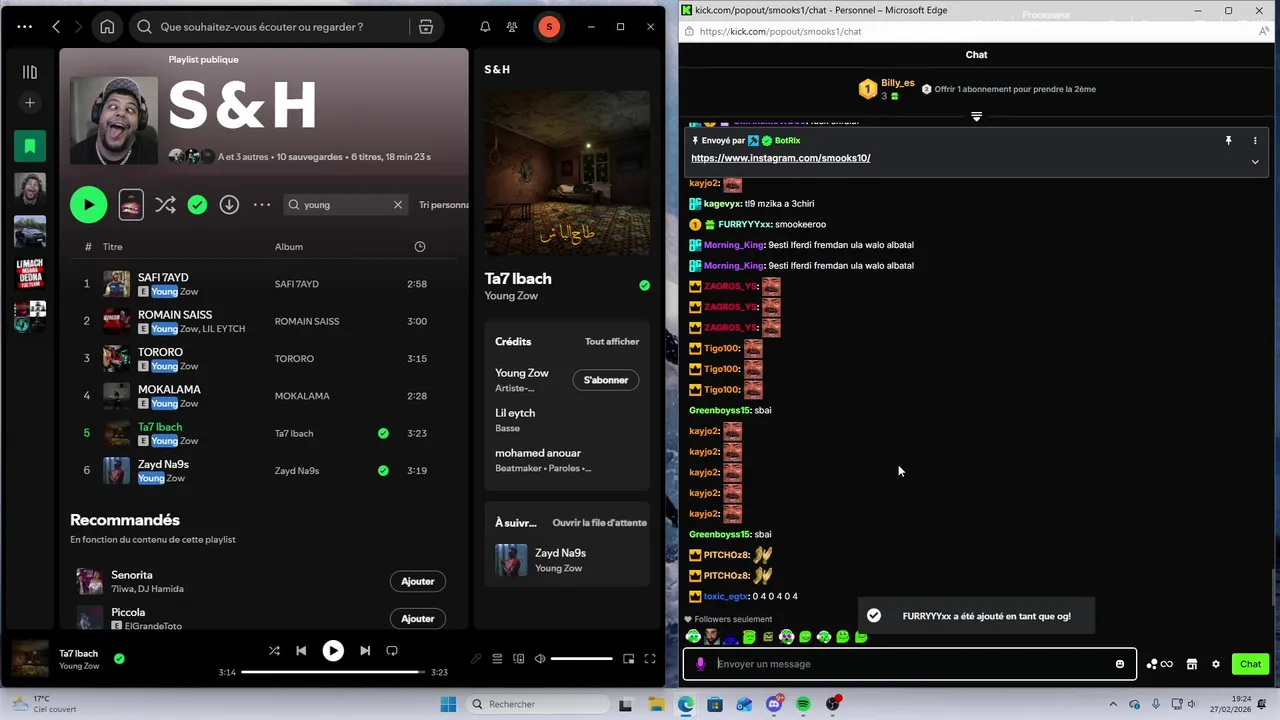Open 'Tout afficher' credits link
Screen dimensions: 1280x720
tap(612, 341)
